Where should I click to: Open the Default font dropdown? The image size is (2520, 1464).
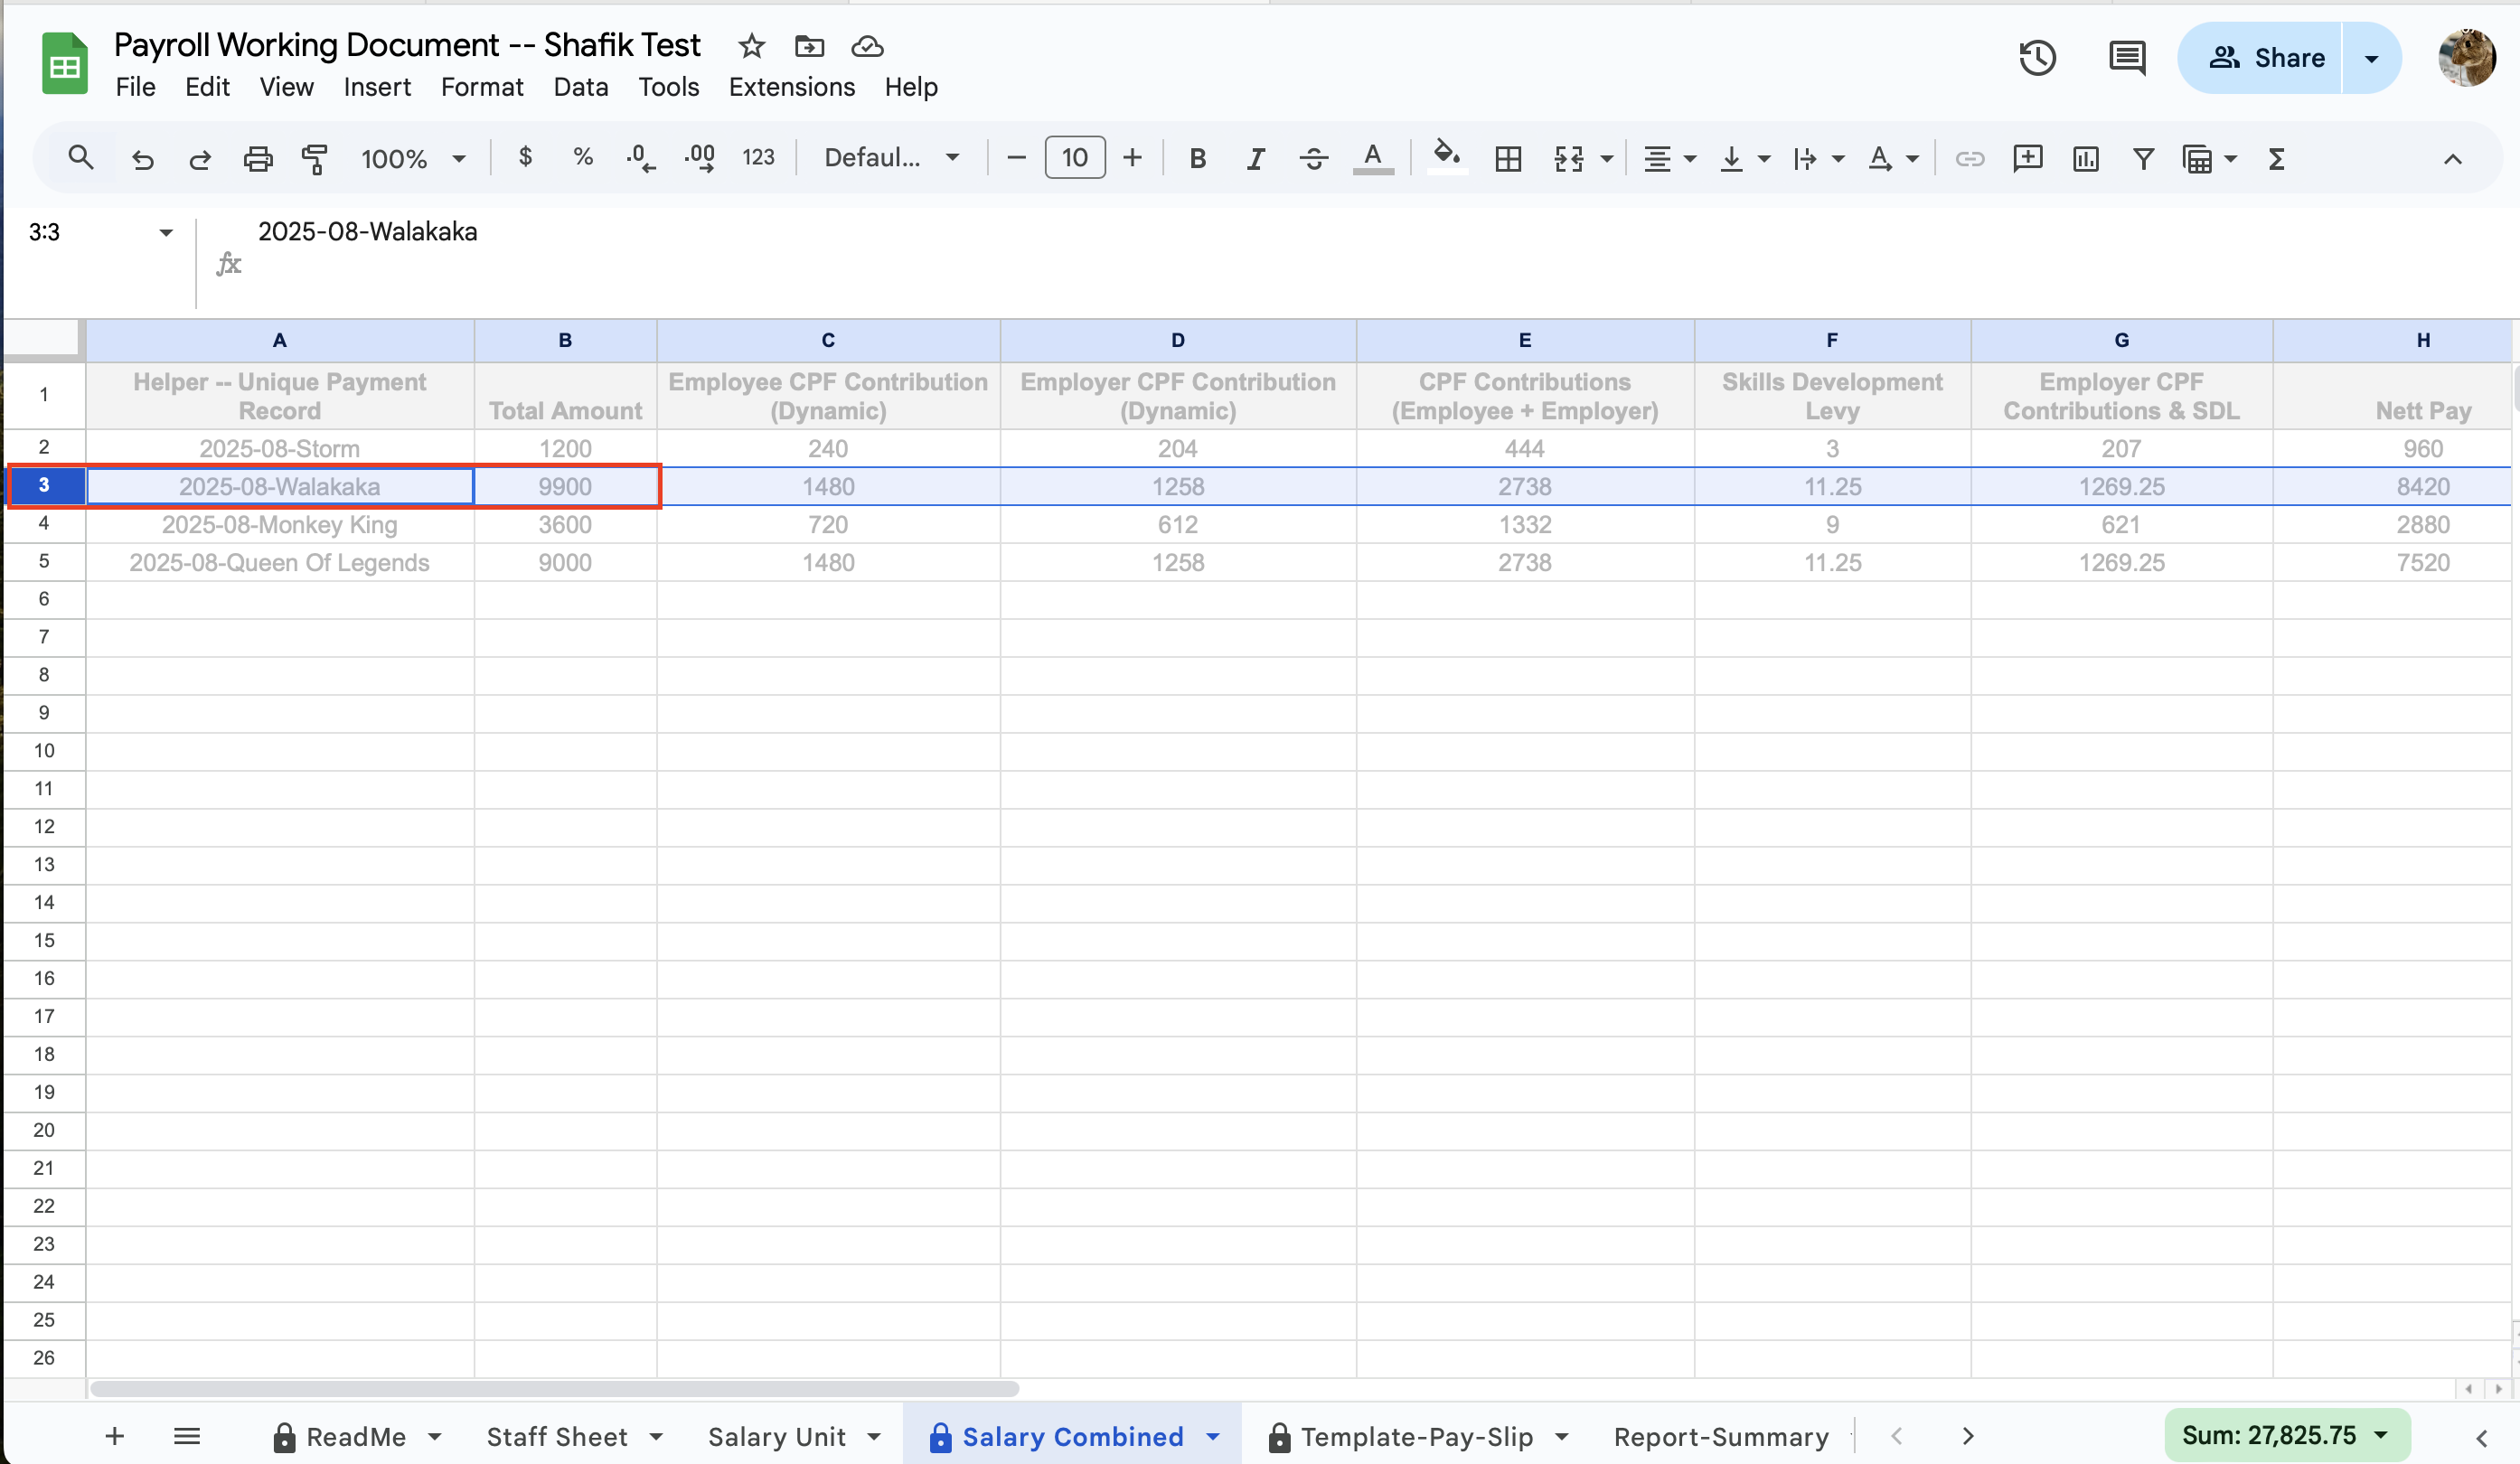(x=890, y=157)
